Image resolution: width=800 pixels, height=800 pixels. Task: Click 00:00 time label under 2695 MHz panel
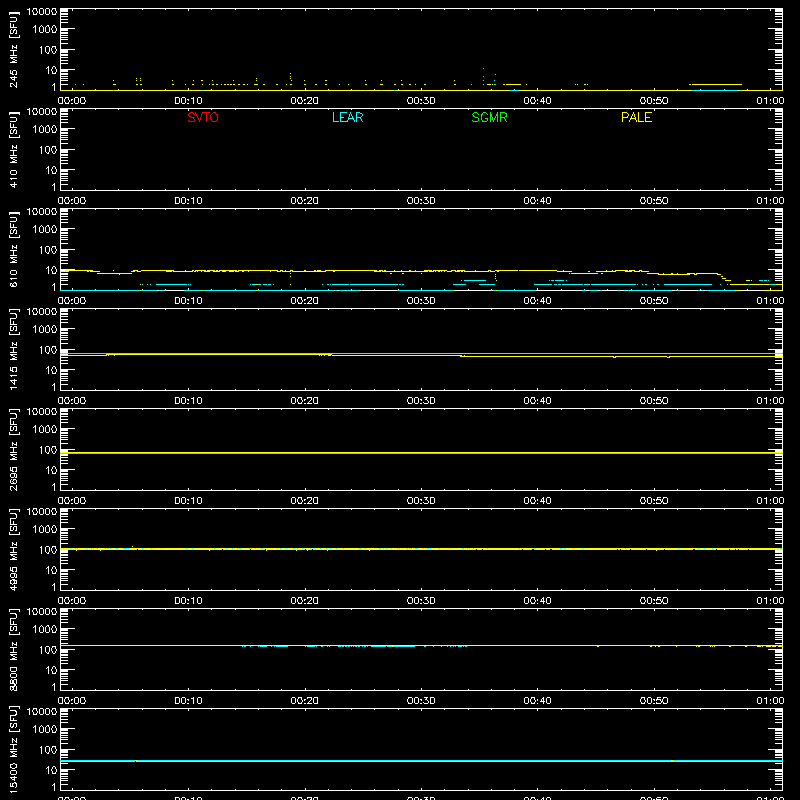72,501
